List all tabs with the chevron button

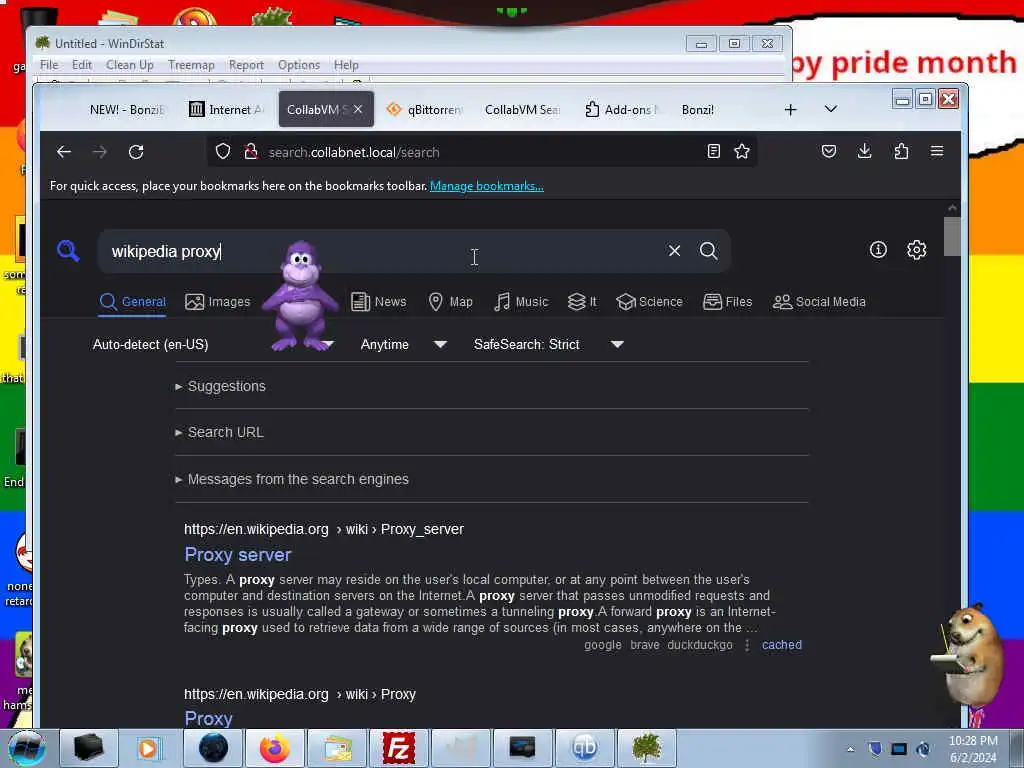(x=831, y=109)
